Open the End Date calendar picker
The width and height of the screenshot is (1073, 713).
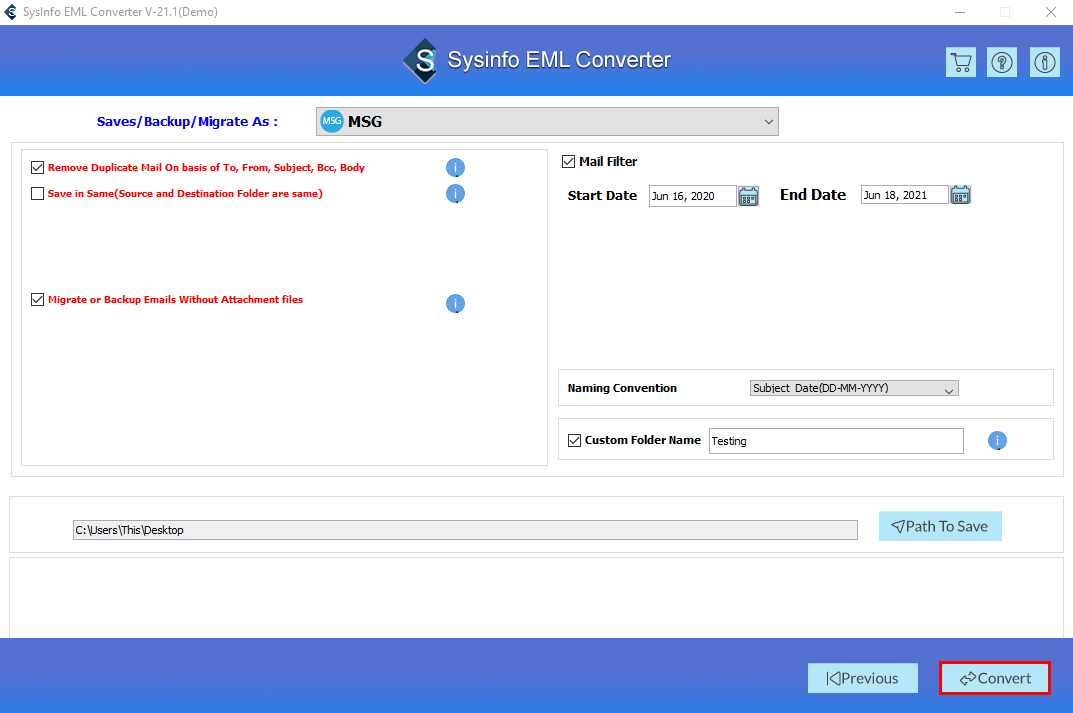(x=960, y=194)
